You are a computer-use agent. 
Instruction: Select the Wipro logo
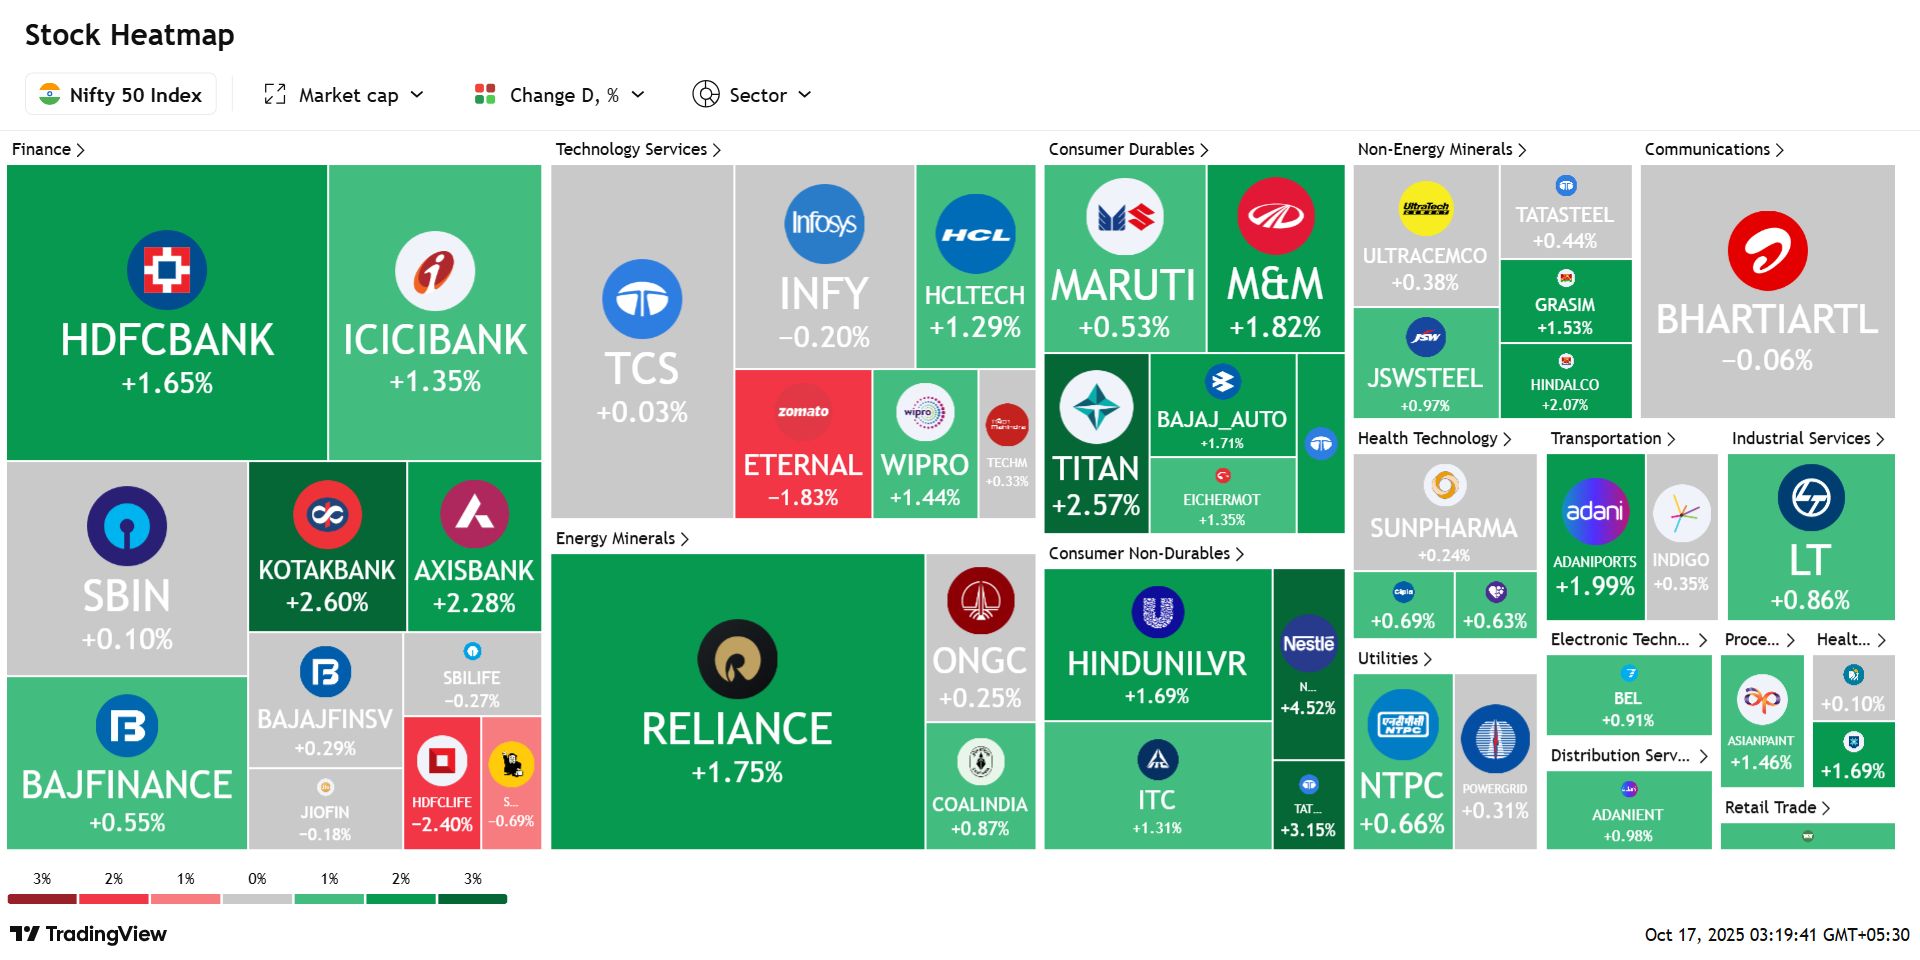[925, 412]
